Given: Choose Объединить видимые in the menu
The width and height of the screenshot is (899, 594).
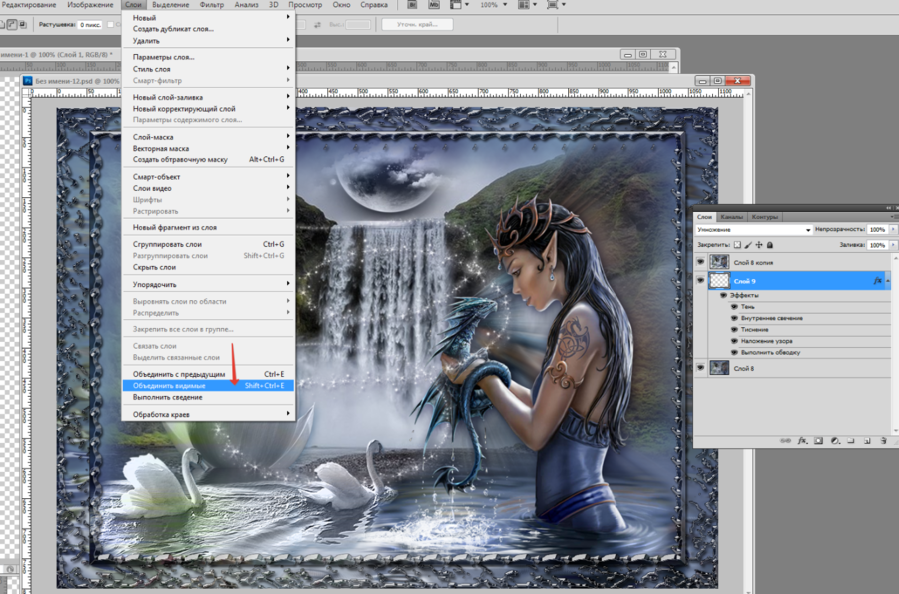Looking at the screenshot, I should pyautogui.click(x=209, y=386).
